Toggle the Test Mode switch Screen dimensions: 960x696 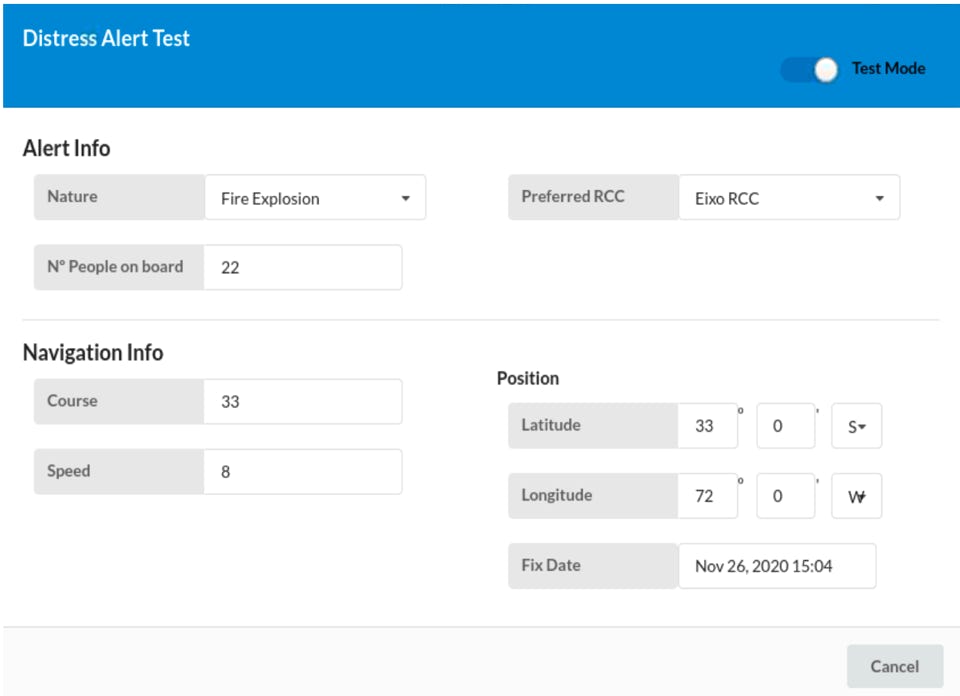810,69
